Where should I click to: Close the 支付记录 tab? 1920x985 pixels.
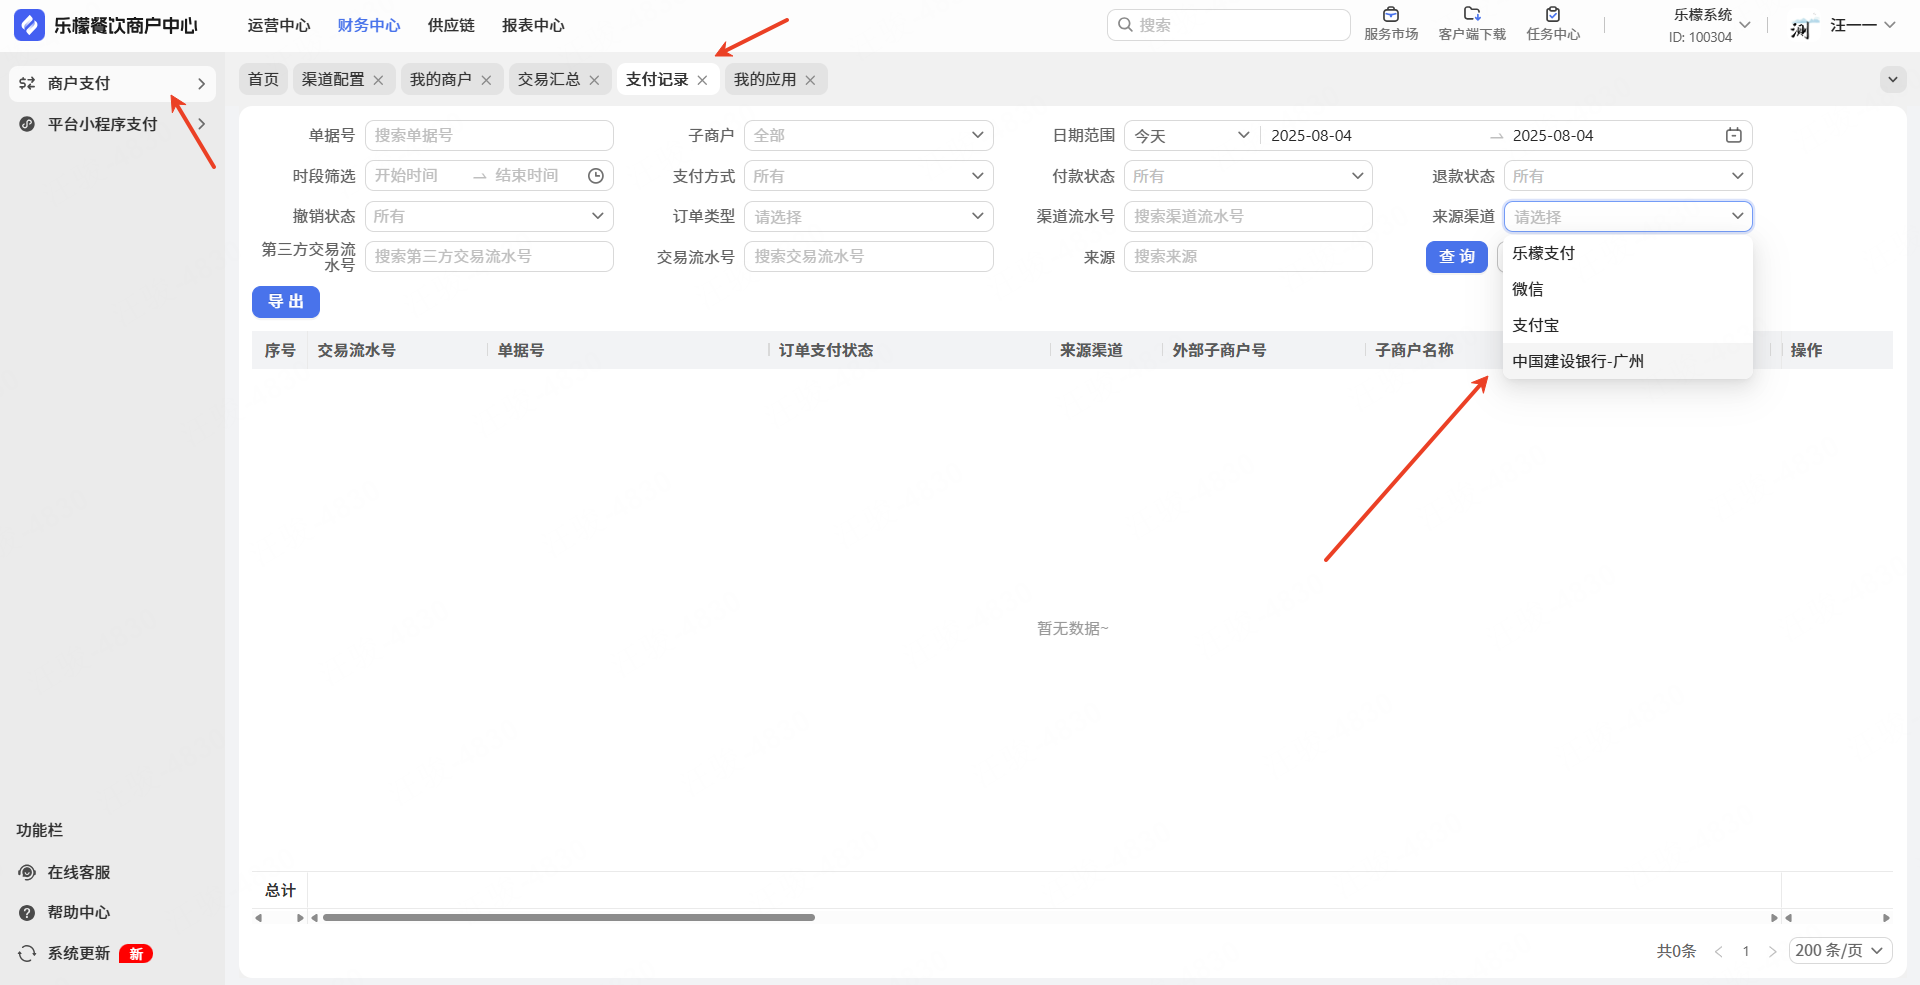[x=702, y=80]
